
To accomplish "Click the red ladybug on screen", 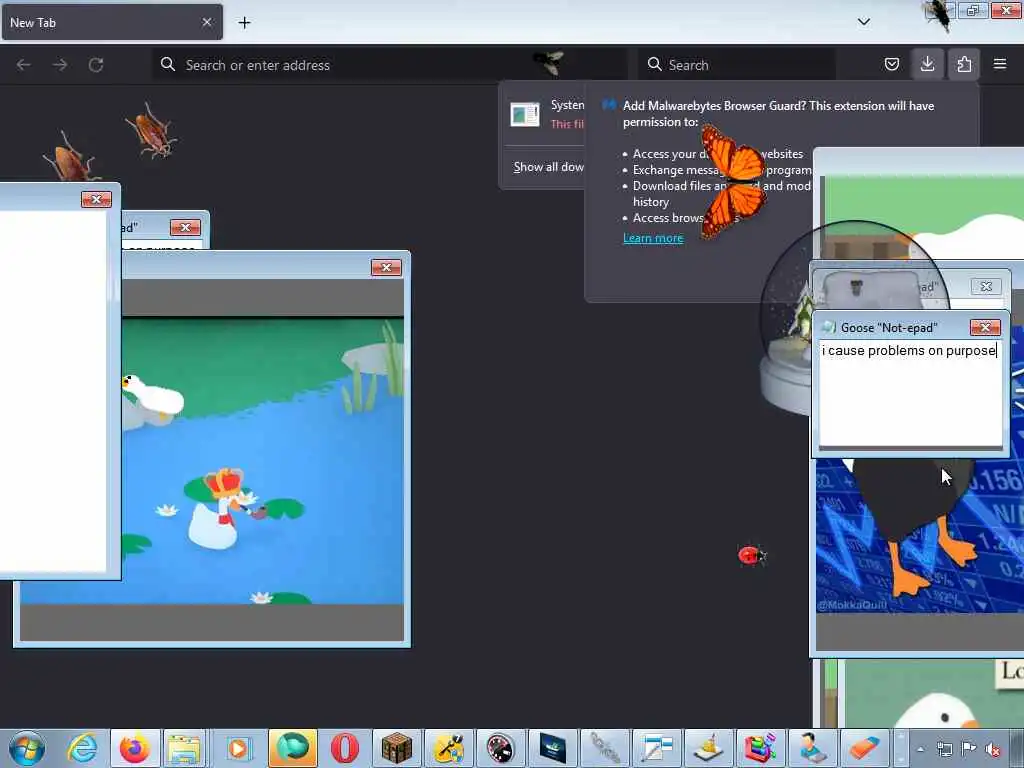I will (752, 556).
